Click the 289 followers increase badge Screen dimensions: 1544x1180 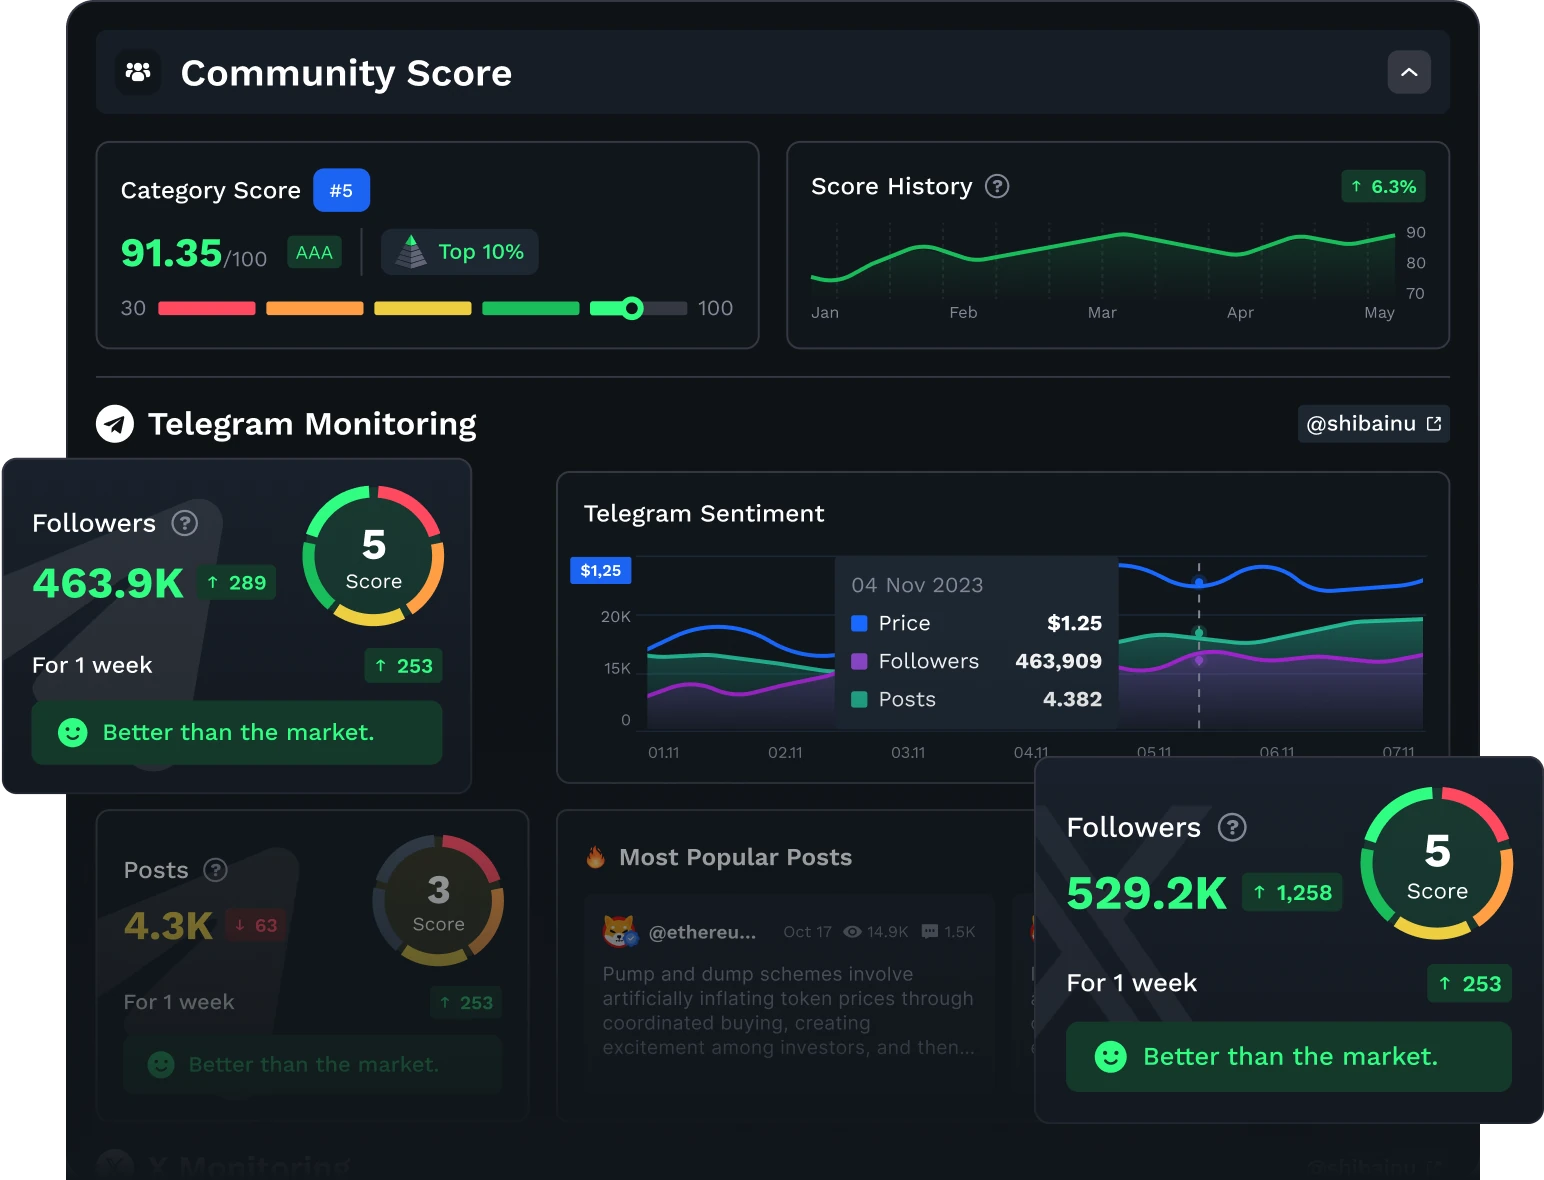coord(236,583)
